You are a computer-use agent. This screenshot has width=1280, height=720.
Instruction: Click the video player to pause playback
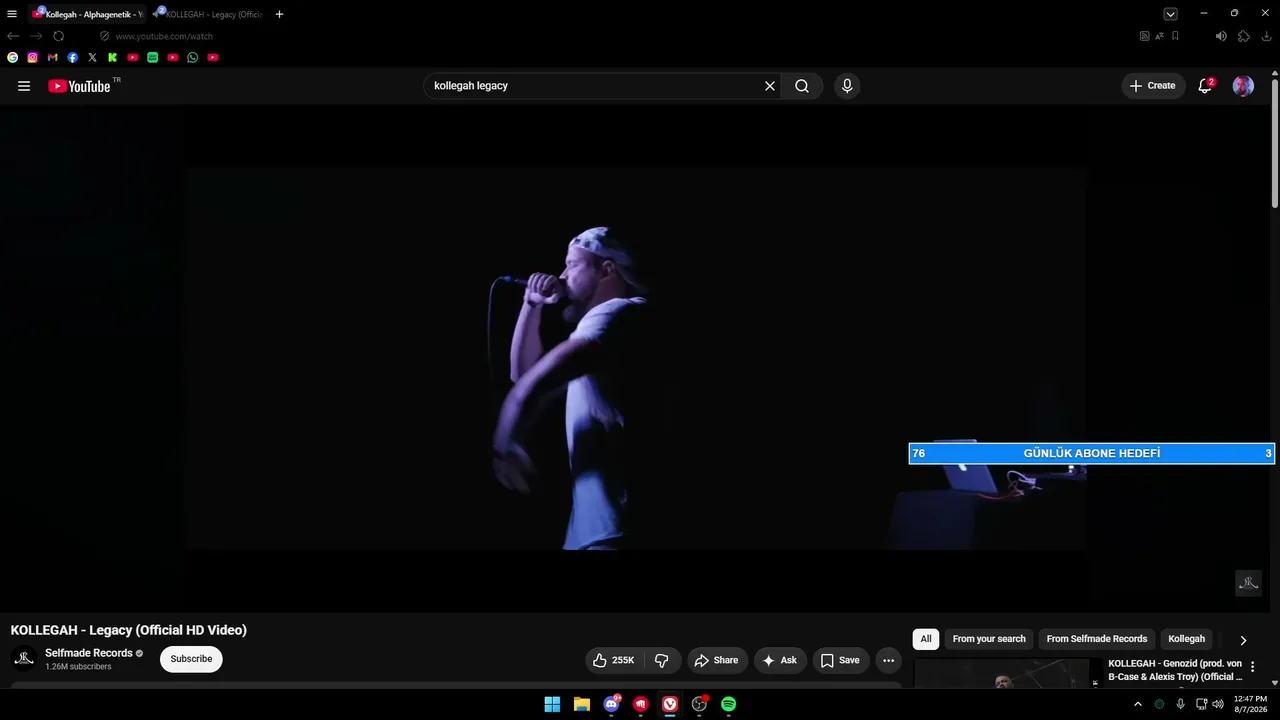tap(635, 358)
